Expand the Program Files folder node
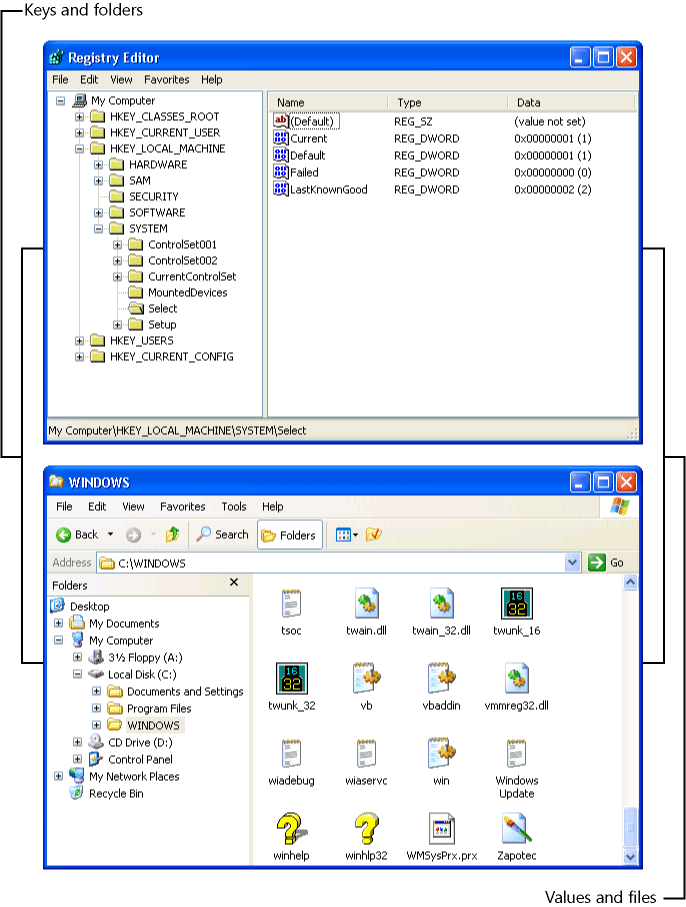The width and height of the screenshot is (686, 907). pos(96,708)
